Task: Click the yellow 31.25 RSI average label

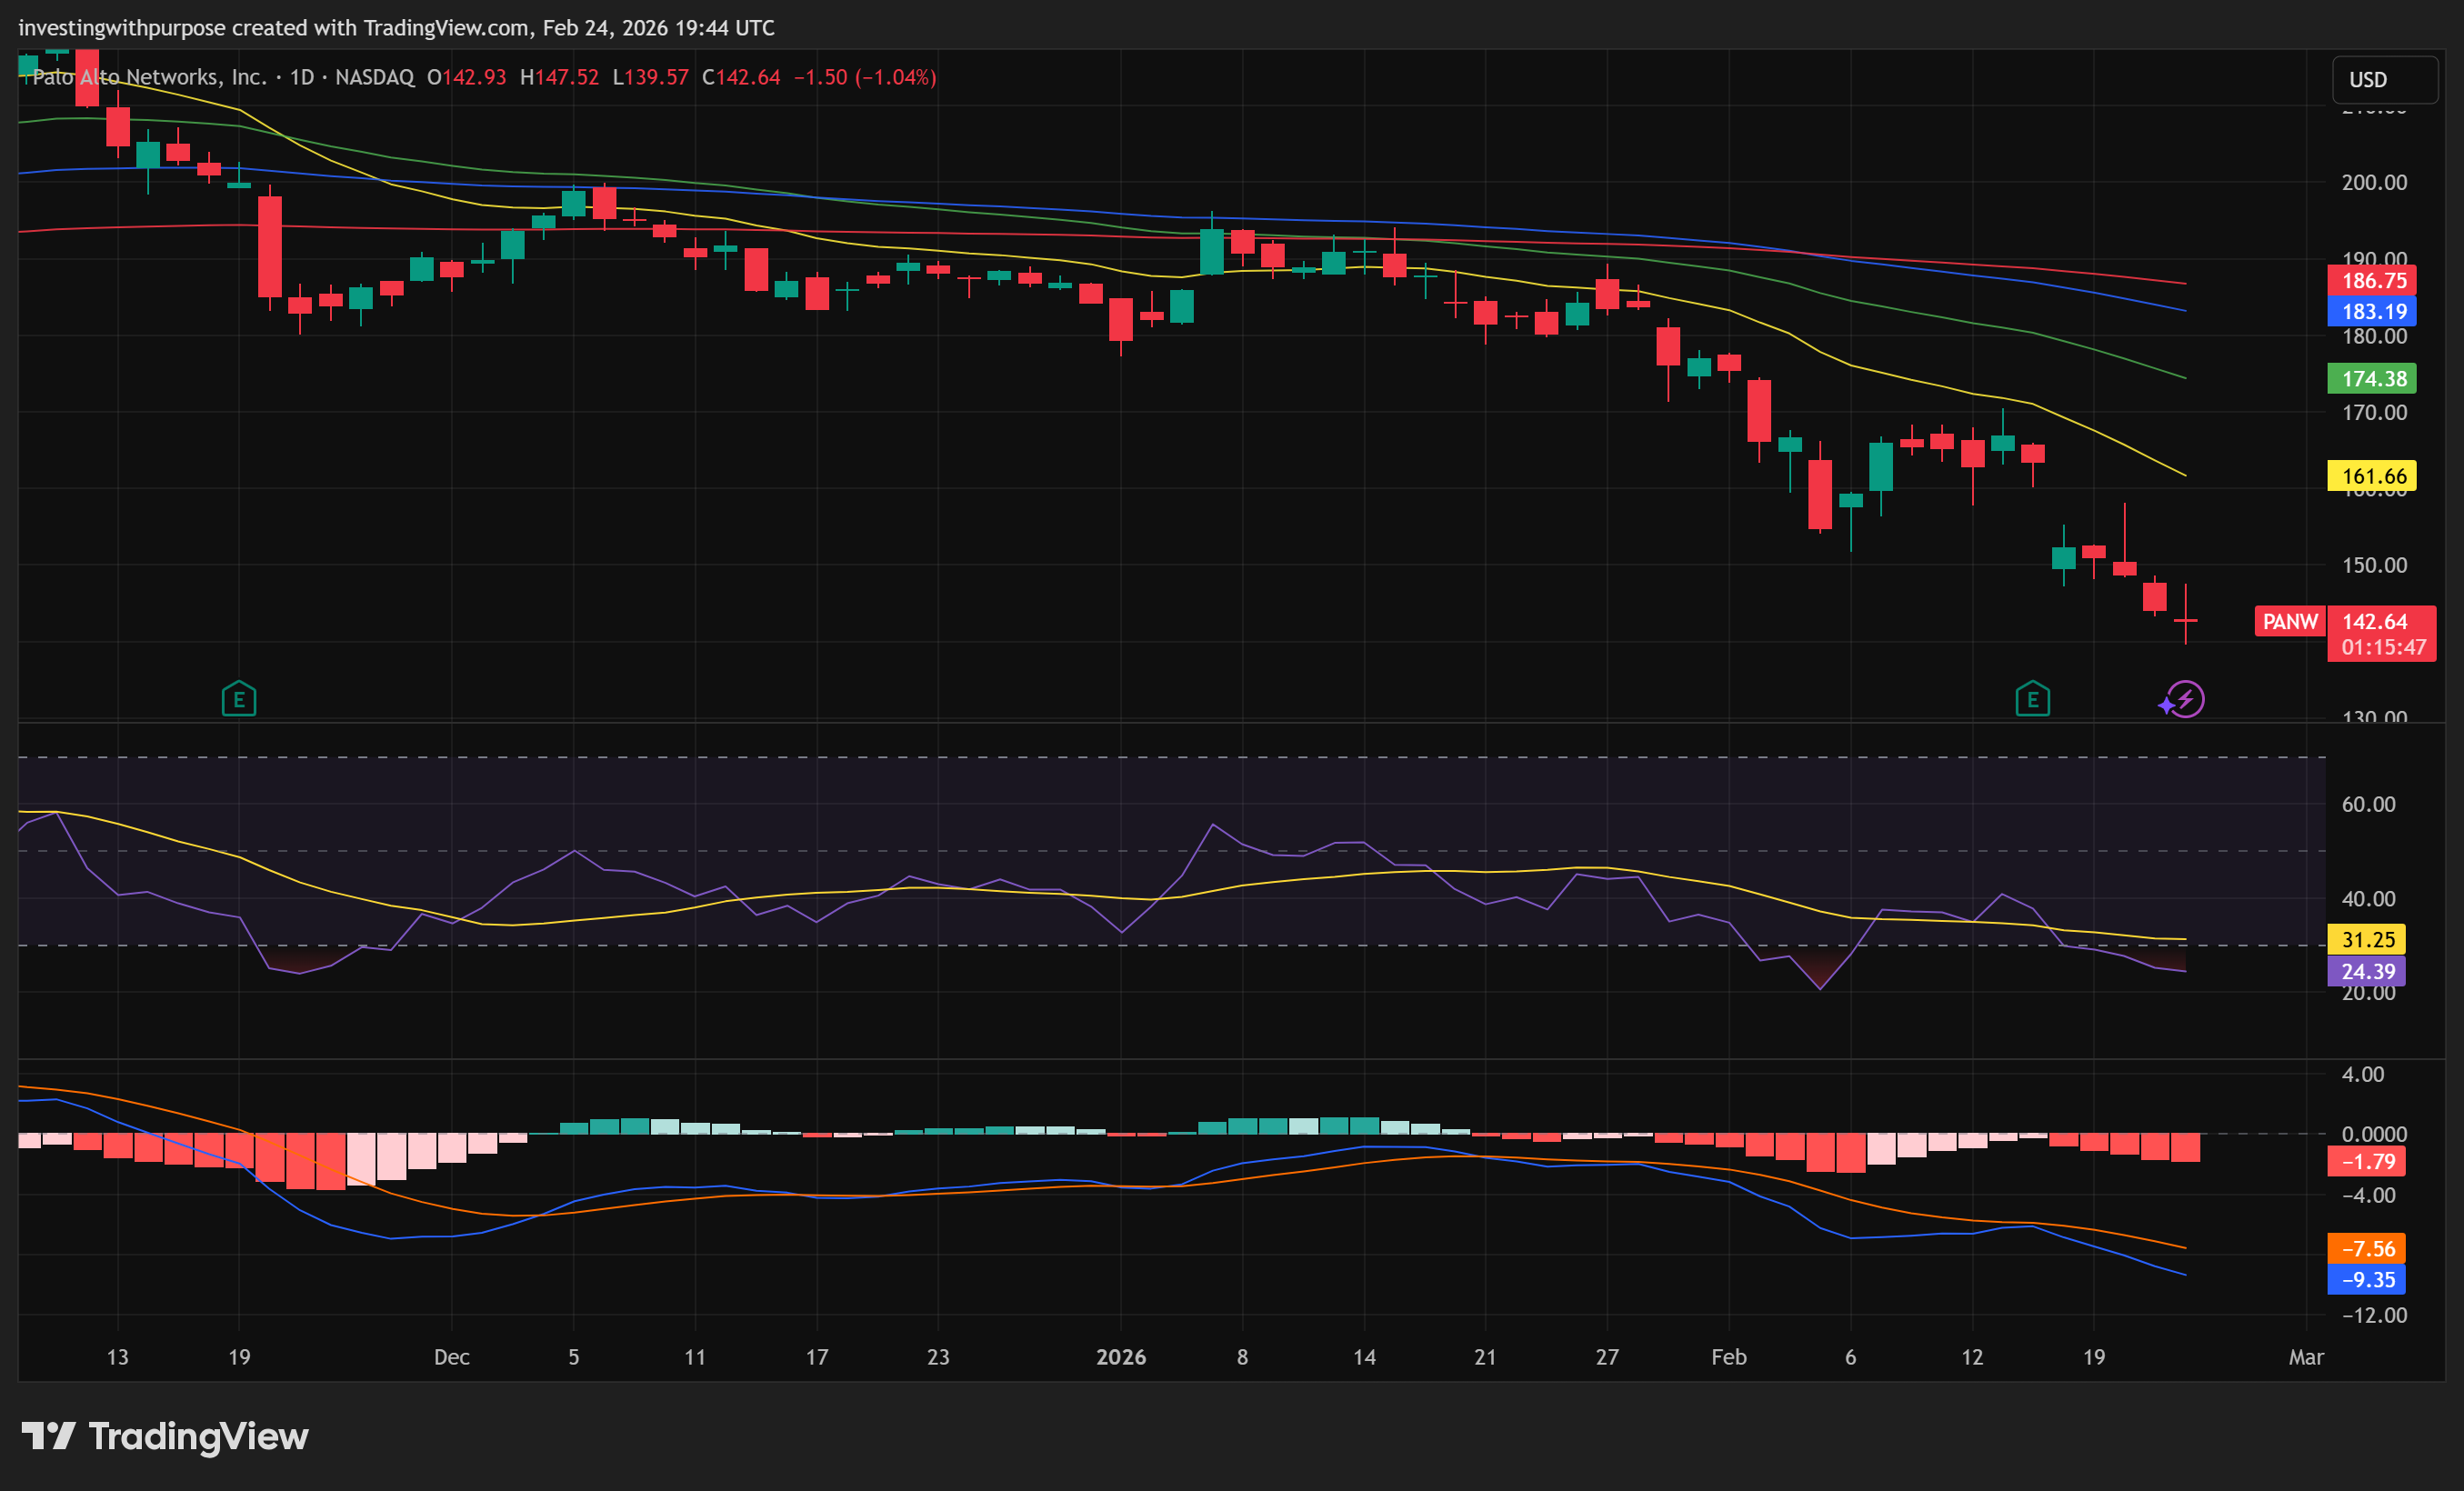Action: (2366, 939)
